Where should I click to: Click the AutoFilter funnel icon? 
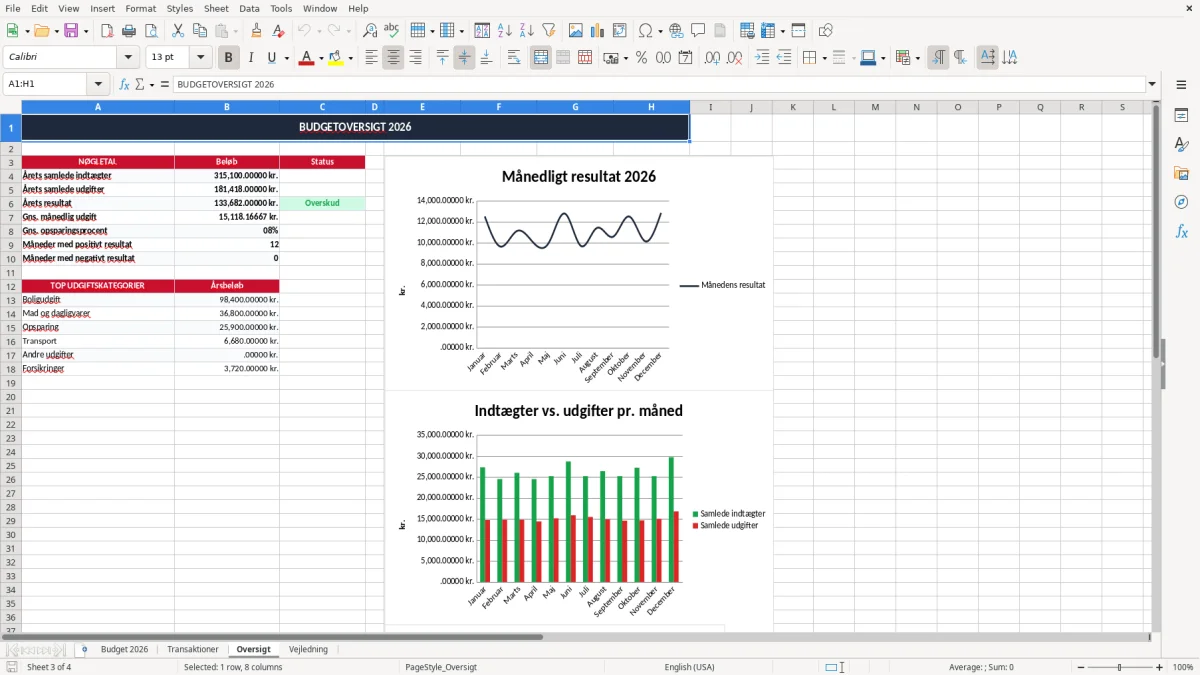(x=548, y=31)
